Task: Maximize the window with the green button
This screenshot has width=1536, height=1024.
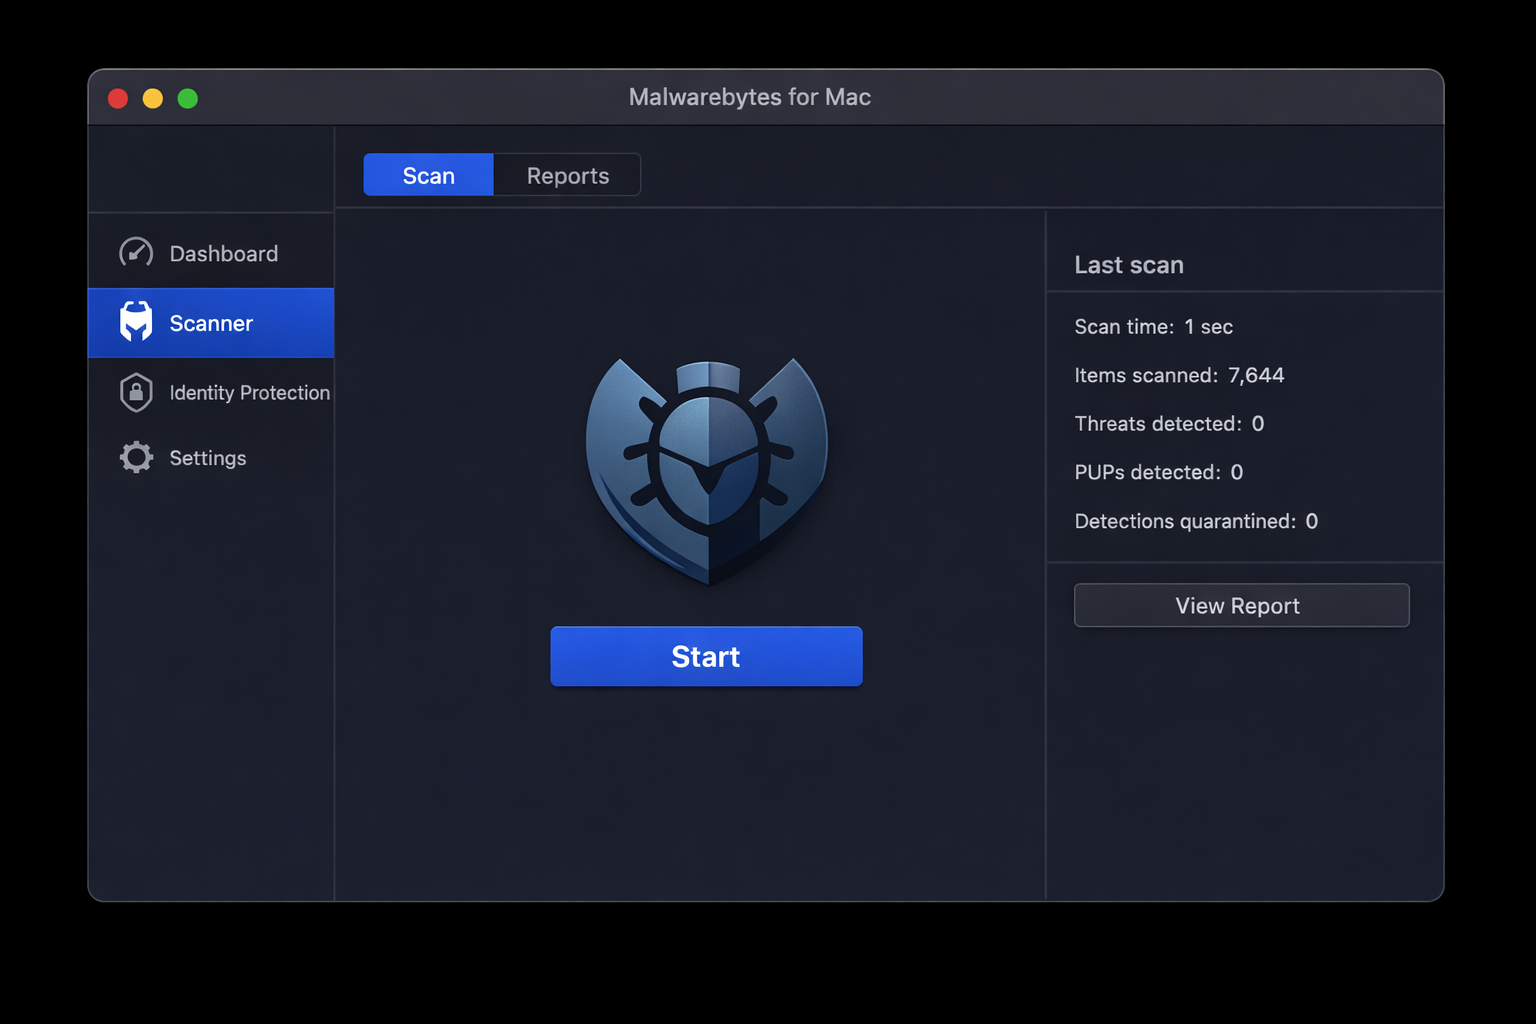Action: point(188,98)
